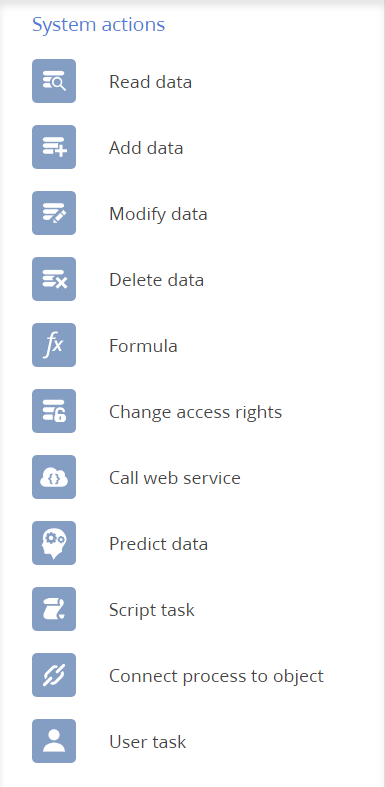Click the Delete data cross icon
Screen dimensions: 385x787
click(x=54, y=279)
